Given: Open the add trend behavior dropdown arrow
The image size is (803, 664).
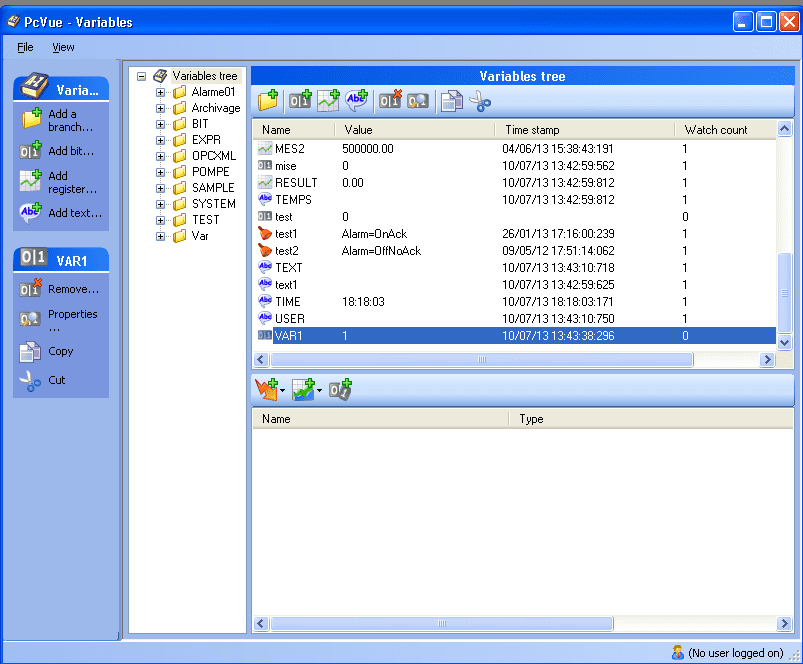Looking at the screenshot, I should click(319, 390).
